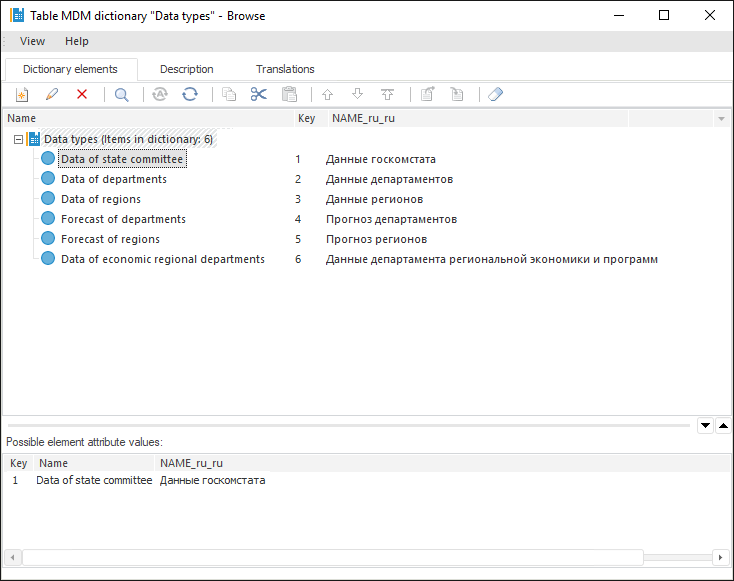
Task: Click the horizontal scrollbar thumb
Action: (x=333, y=557)
